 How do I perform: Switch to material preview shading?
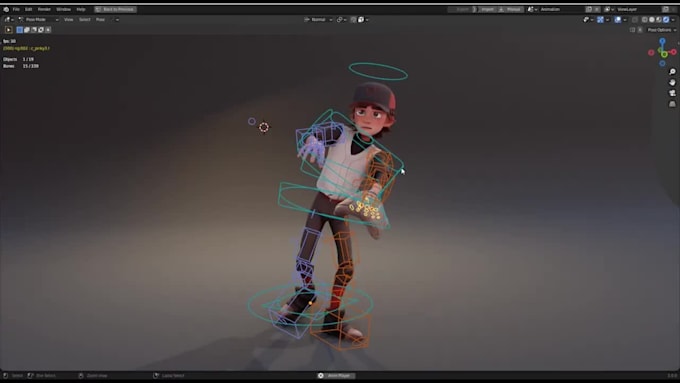tap(659, 20)
